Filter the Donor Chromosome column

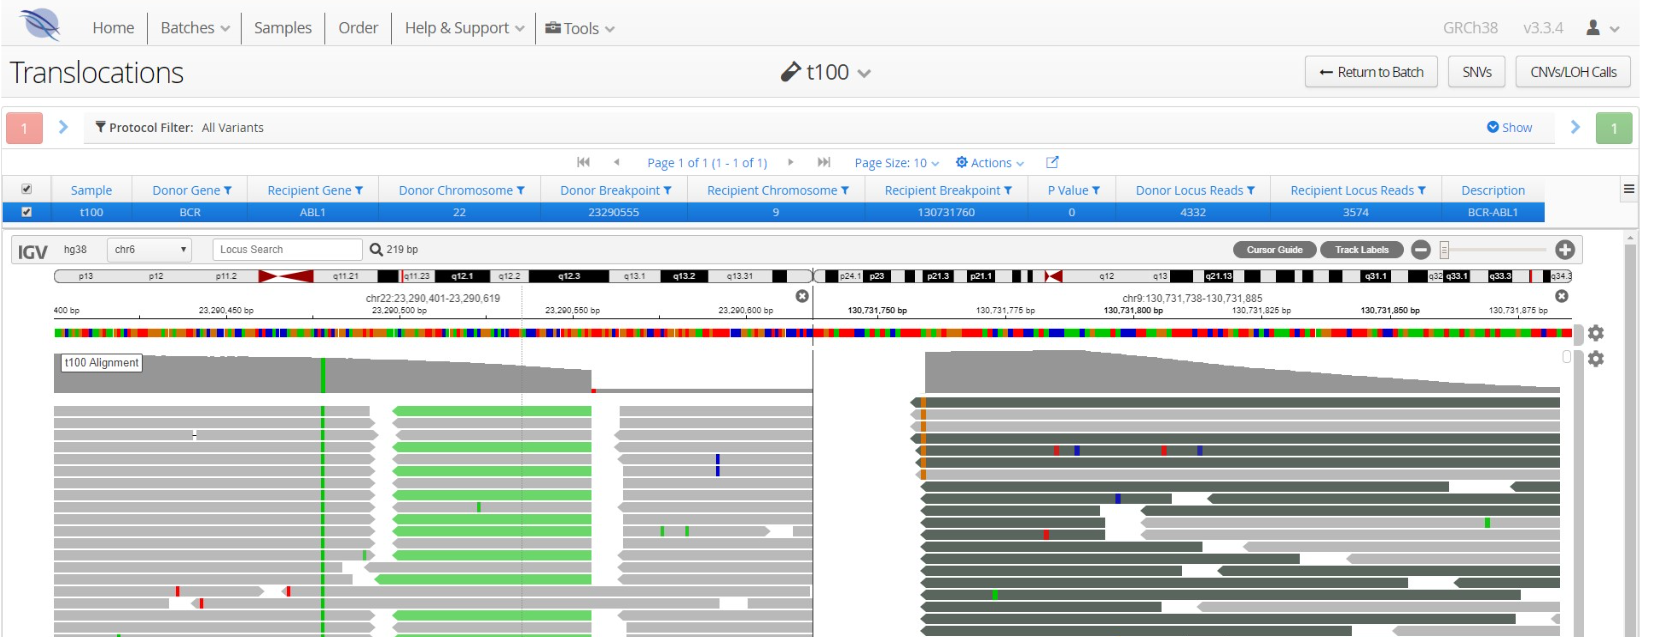[x=521, y=190]
